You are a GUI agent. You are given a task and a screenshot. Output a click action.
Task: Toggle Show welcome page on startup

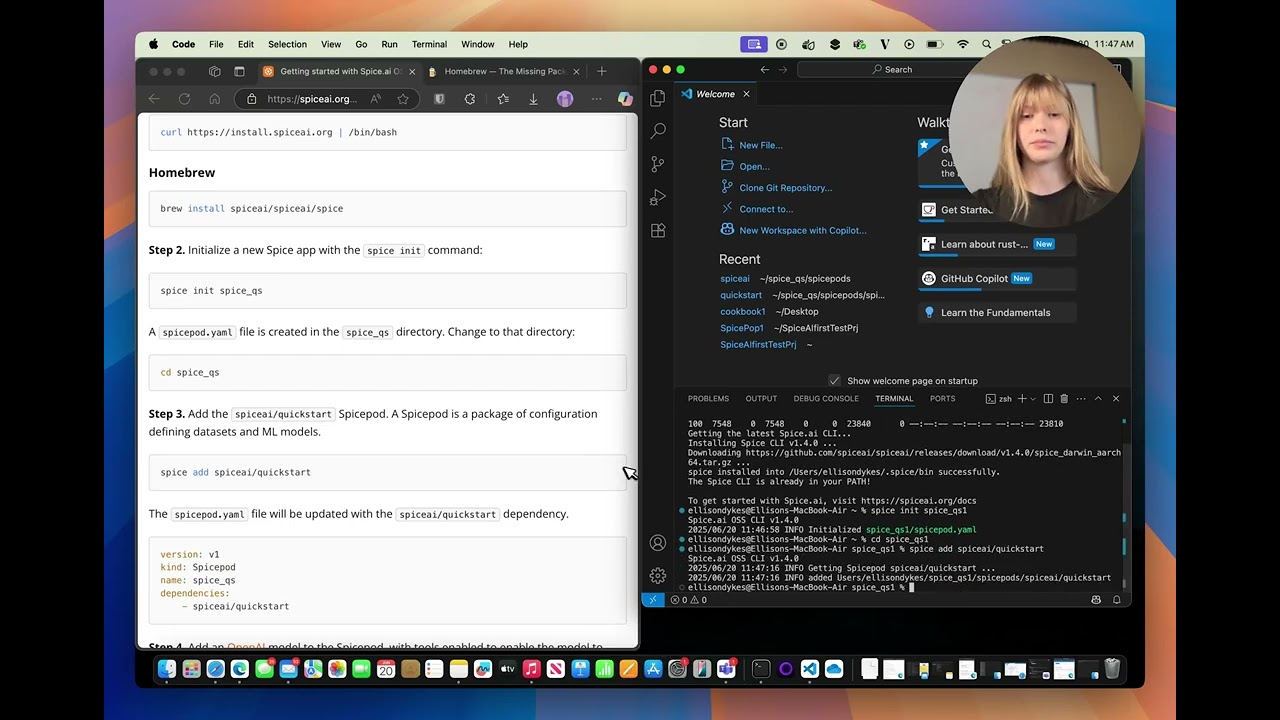[834, 381]
